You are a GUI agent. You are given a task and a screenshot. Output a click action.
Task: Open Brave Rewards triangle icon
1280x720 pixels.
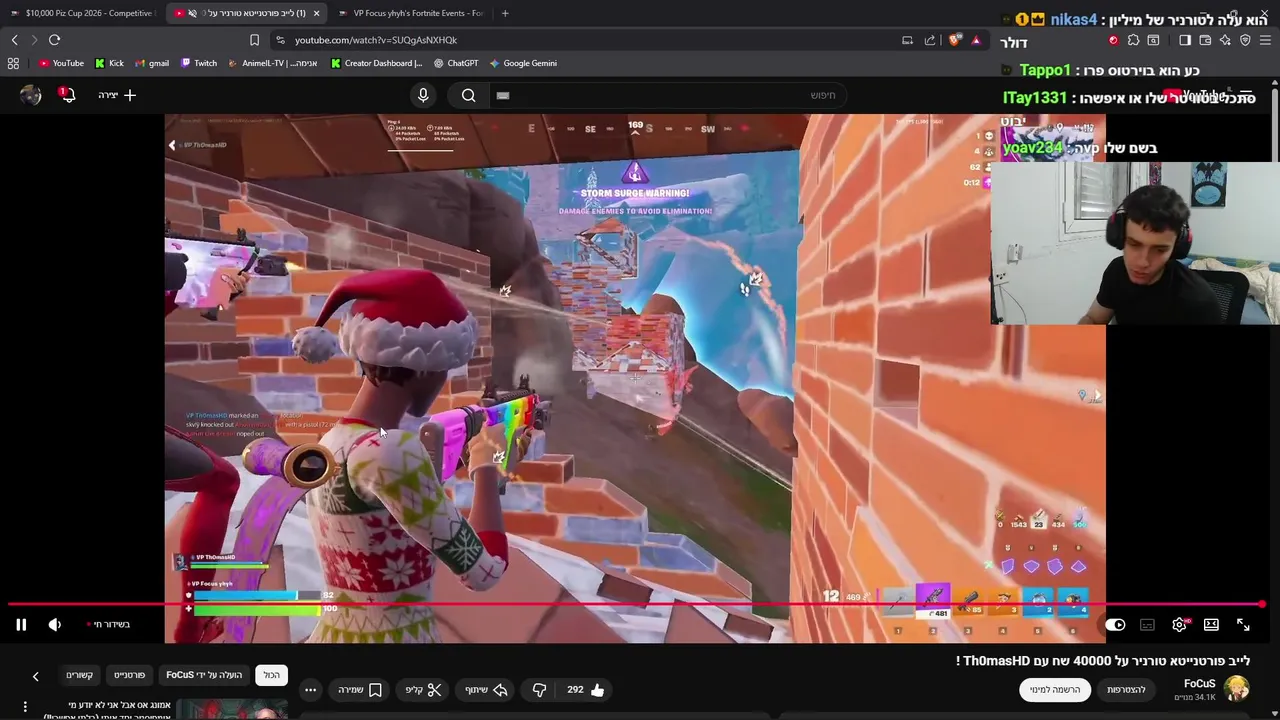pos(976,40)
